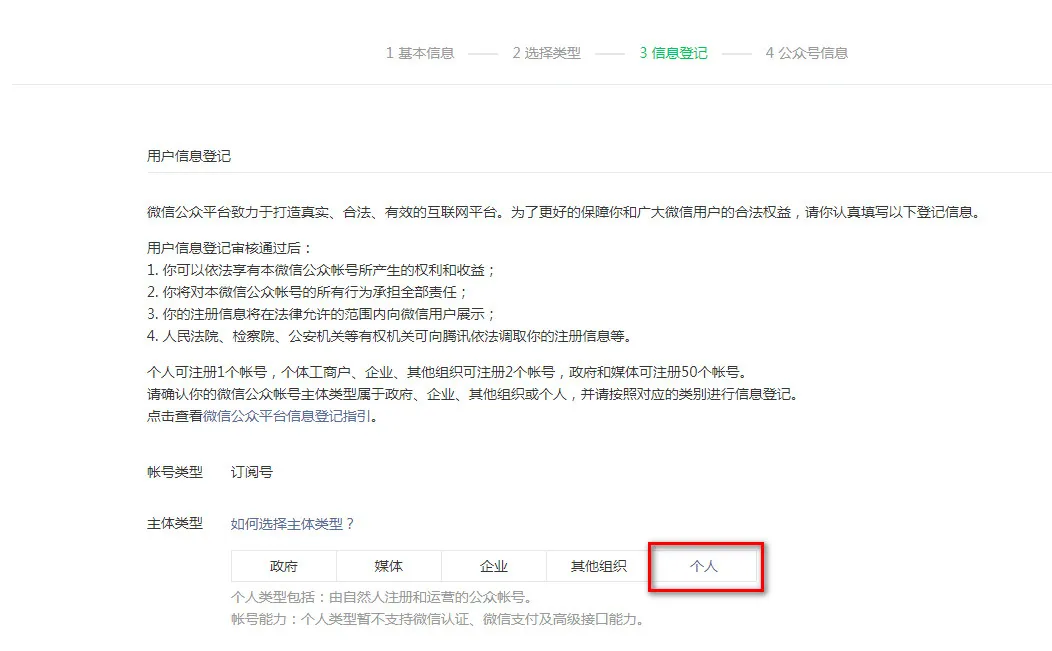1052x651 pixels.
Task: Open the 微信公众平台信息登记指引 link
Action: (x=287, y=416)
